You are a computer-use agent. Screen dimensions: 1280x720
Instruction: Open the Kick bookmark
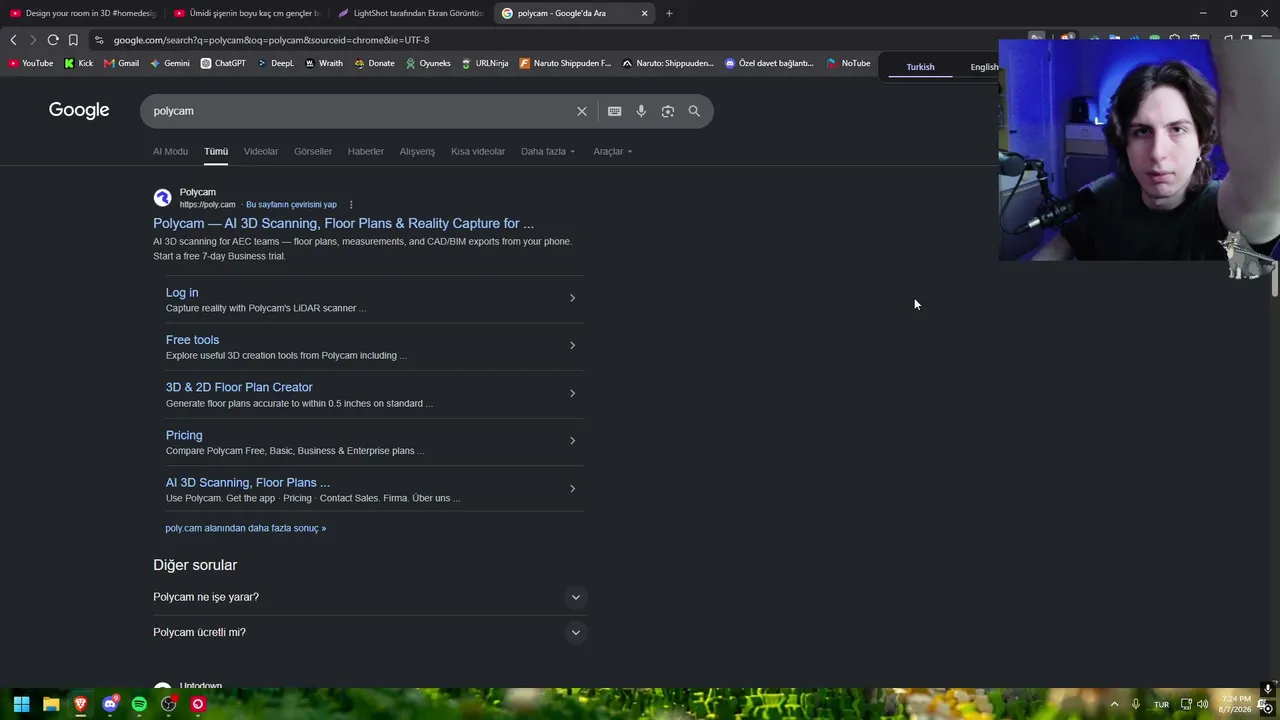[78, 63]
